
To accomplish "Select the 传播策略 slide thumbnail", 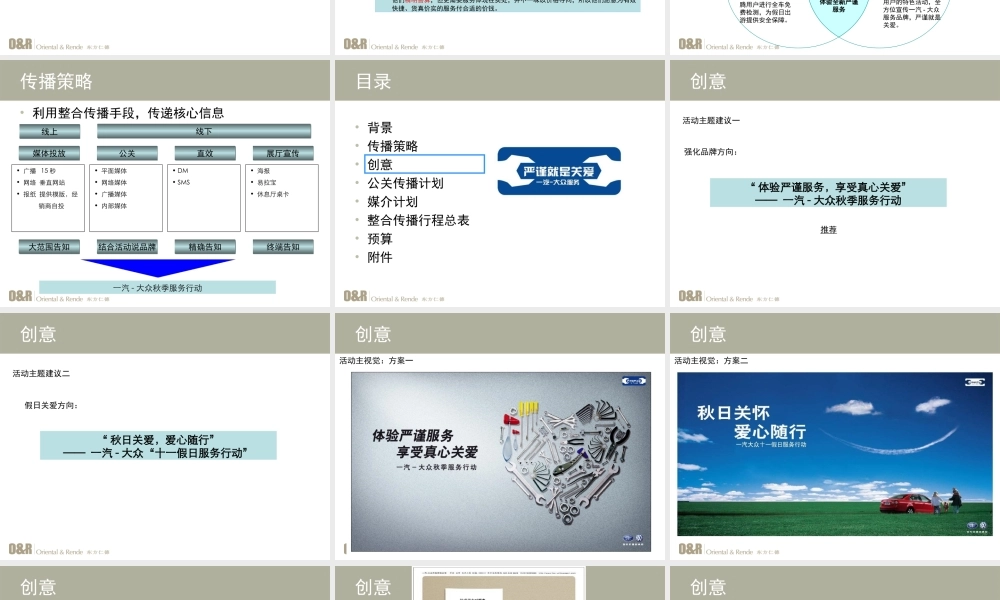I will [x=165, y=183].
